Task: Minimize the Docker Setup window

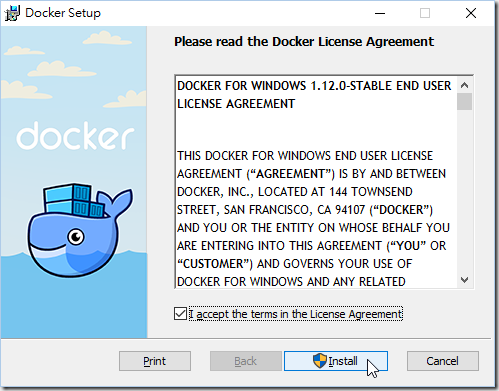Action: (x=380, y=13)
